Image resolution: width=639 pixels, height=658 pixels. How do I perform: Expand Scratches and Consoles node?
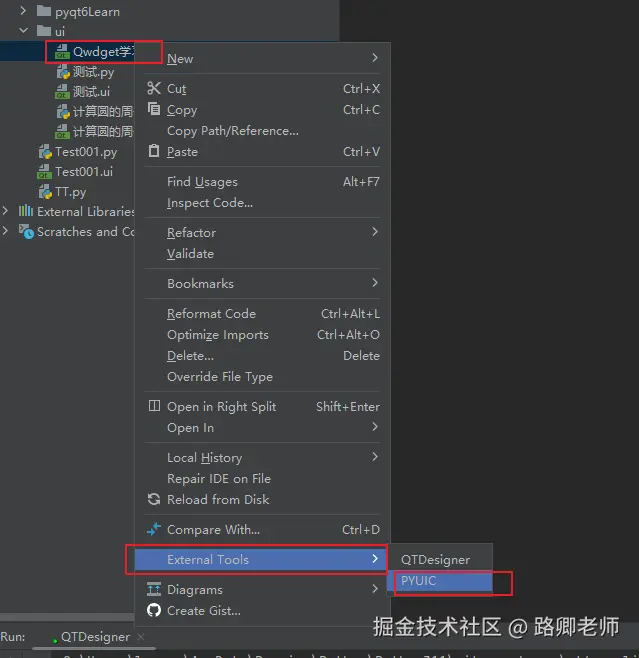(5, 231)
